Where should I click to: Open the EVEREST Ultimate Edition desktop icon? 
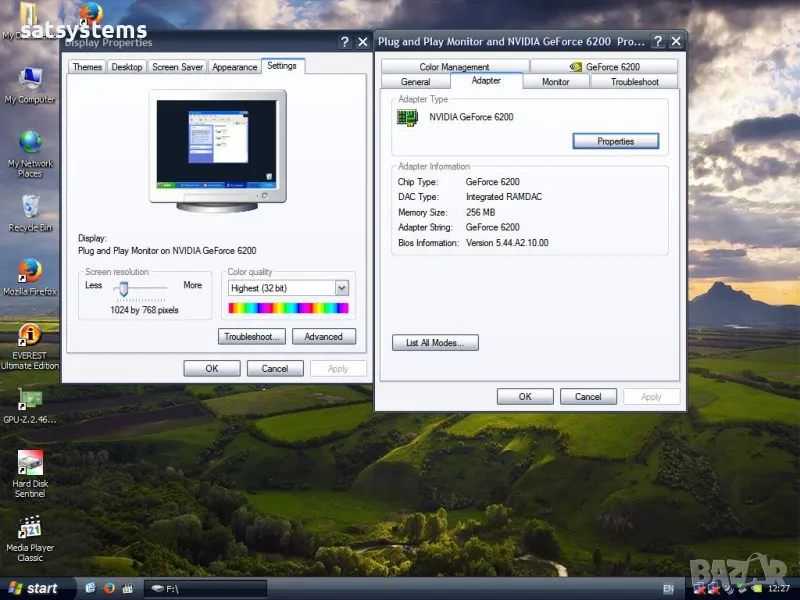coord(30,335)
